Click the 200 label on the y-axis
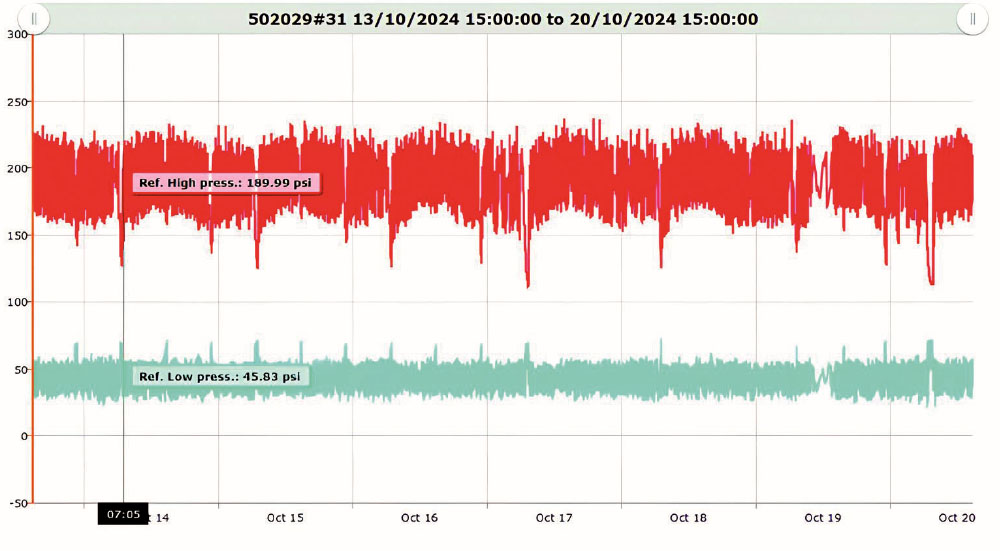The height and width of the screenshot is (551, 1000). tap(15, 168)
